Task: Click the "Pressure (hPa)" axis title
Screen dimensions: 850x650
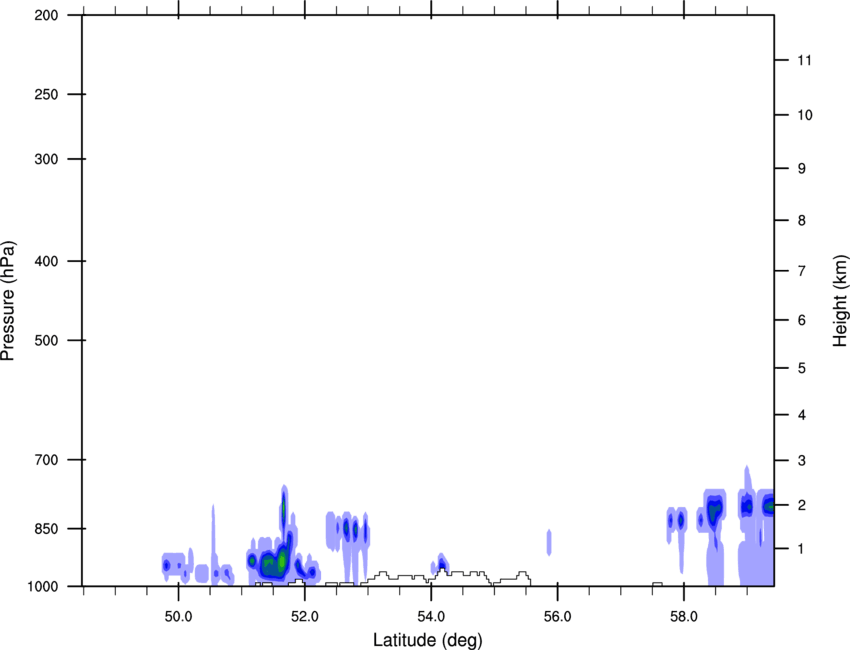Action: pyautogui.click(x=9, y=300)
